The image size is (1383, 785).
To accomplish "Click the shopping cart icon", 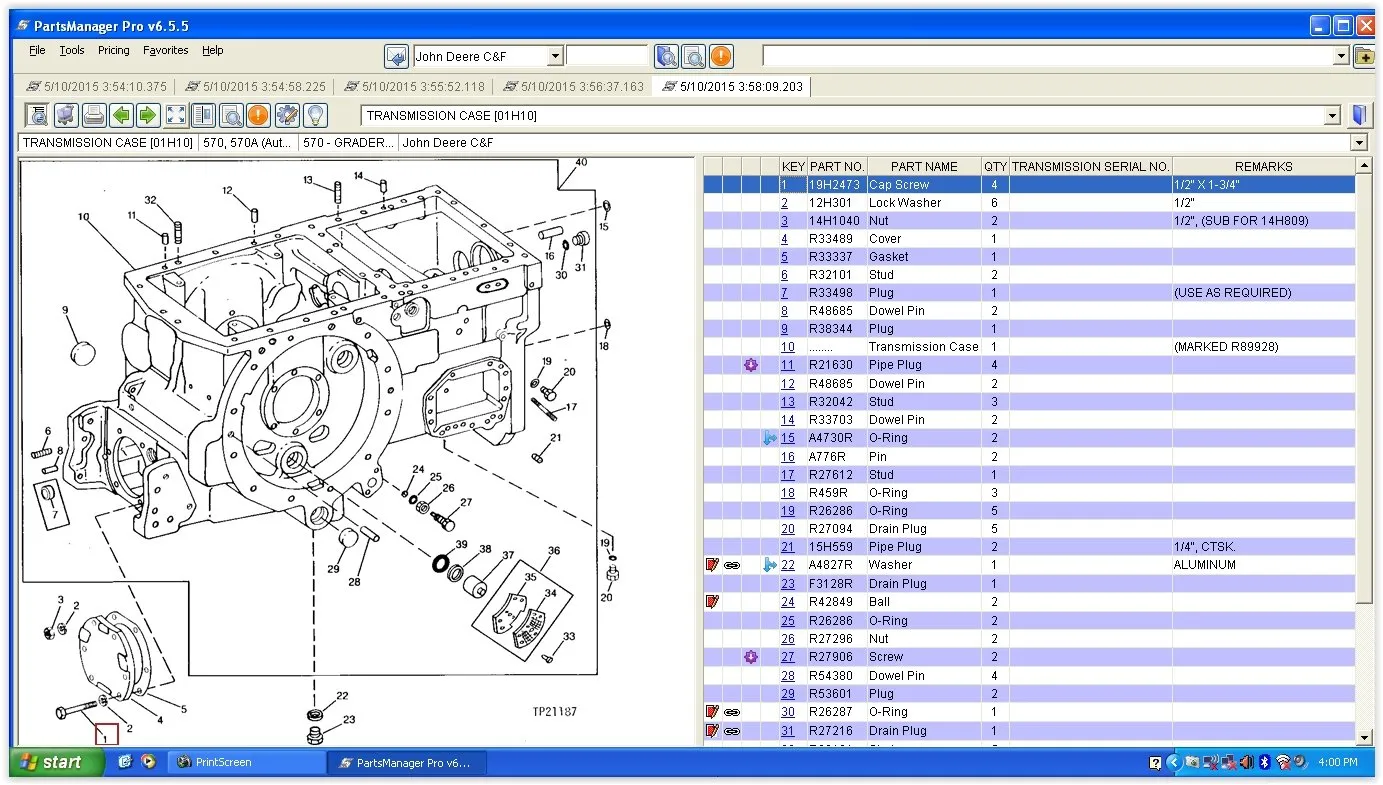I will point(66,115).
